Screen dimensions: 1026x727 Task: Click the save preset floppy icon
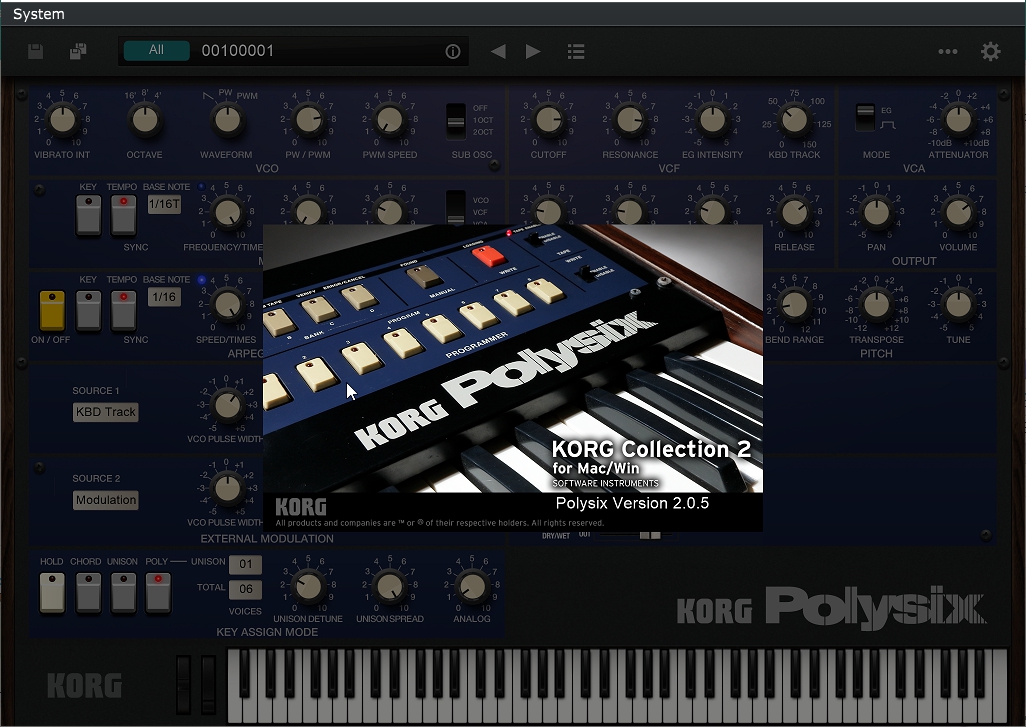[x=35, y=51]
